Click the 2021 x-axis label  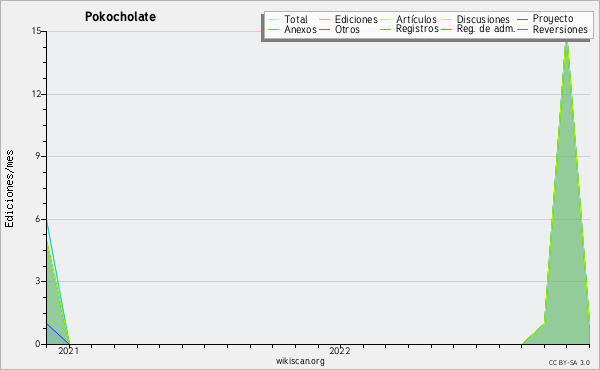(68, 351)
